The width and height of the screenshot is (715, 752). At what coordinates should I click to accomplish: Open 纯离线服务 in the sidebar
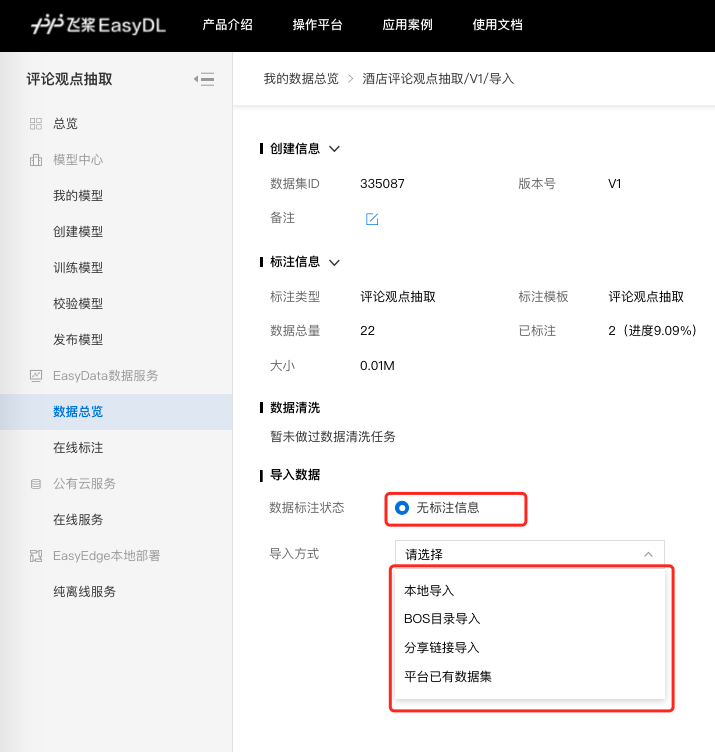(x=84, y=592)
